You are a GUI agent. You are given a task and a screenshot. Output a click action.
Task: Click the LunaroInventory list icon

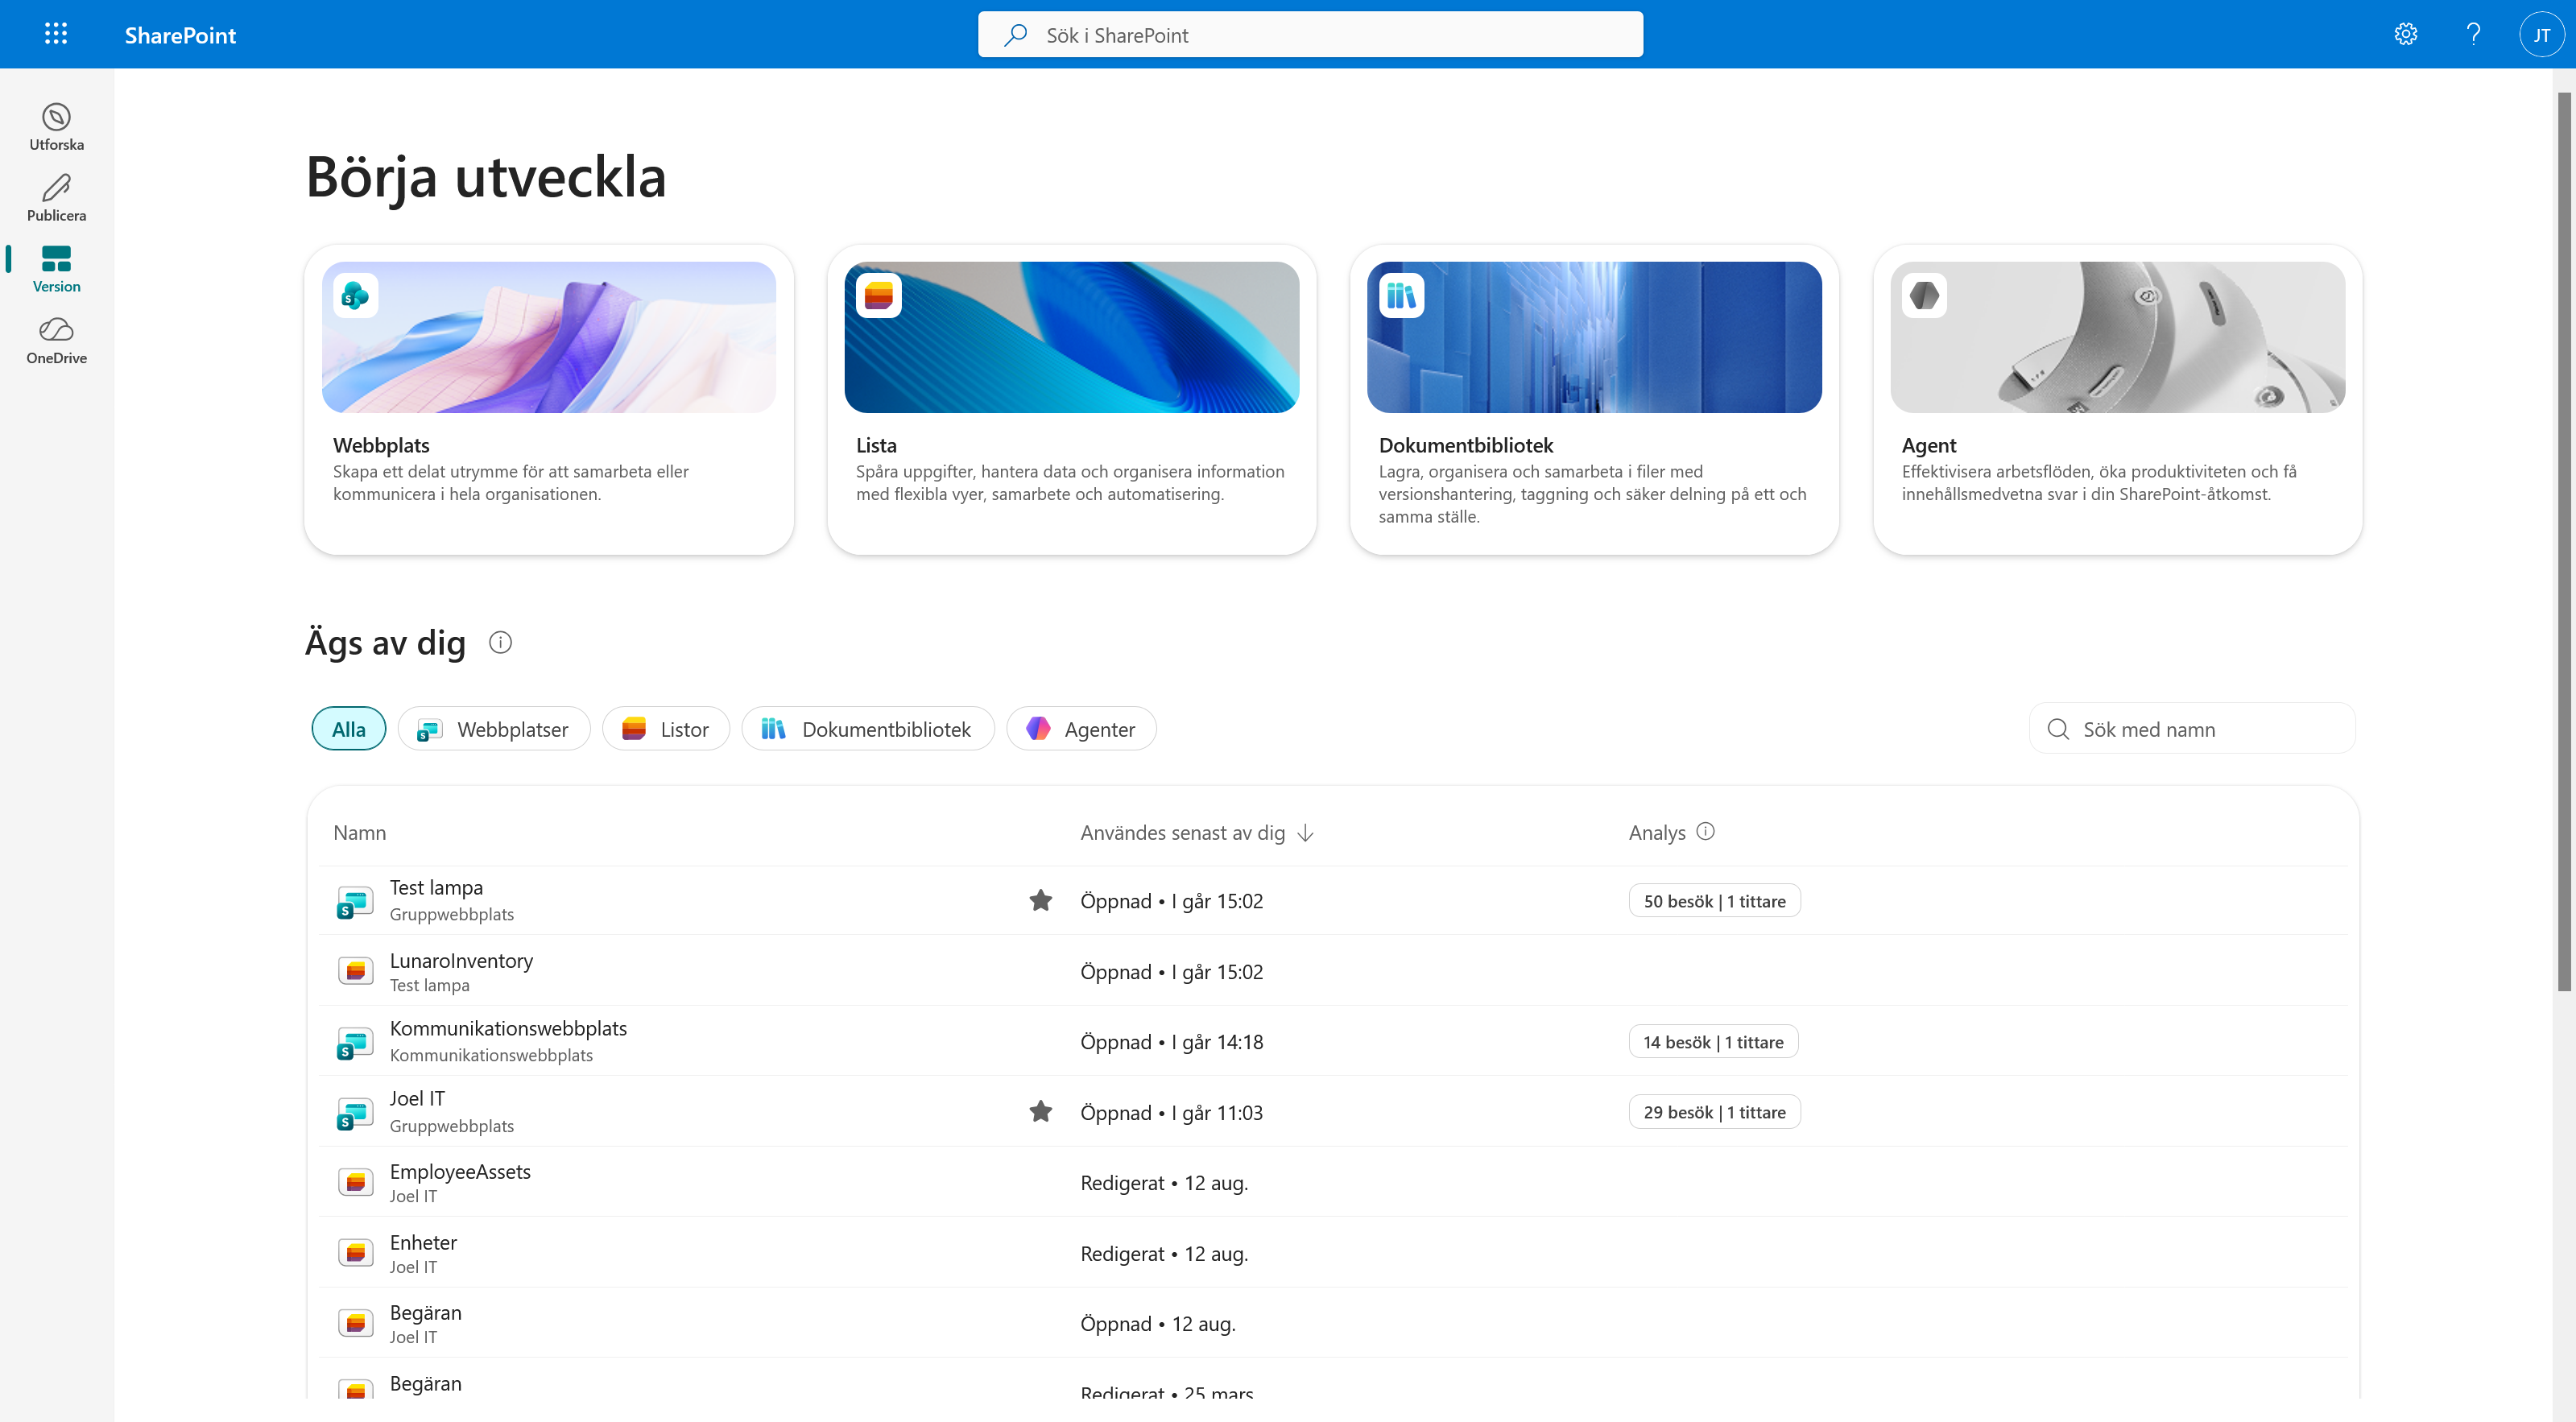coord(355,971)
